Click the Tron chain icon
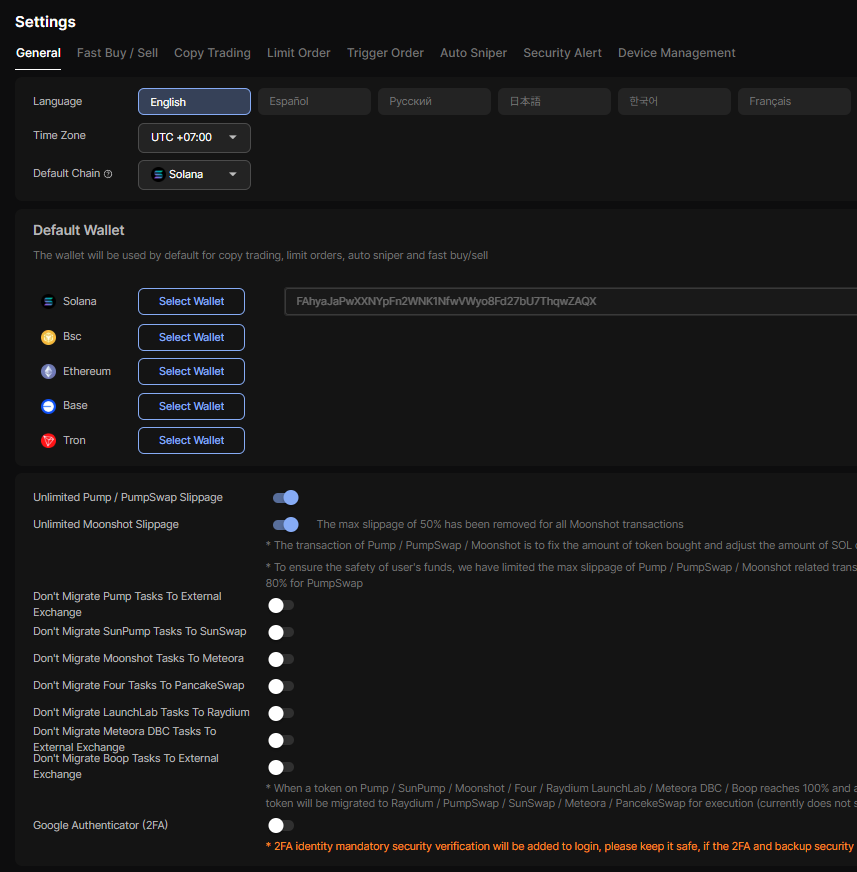Screen dimensions: 857x872 [x=48, y=441]
